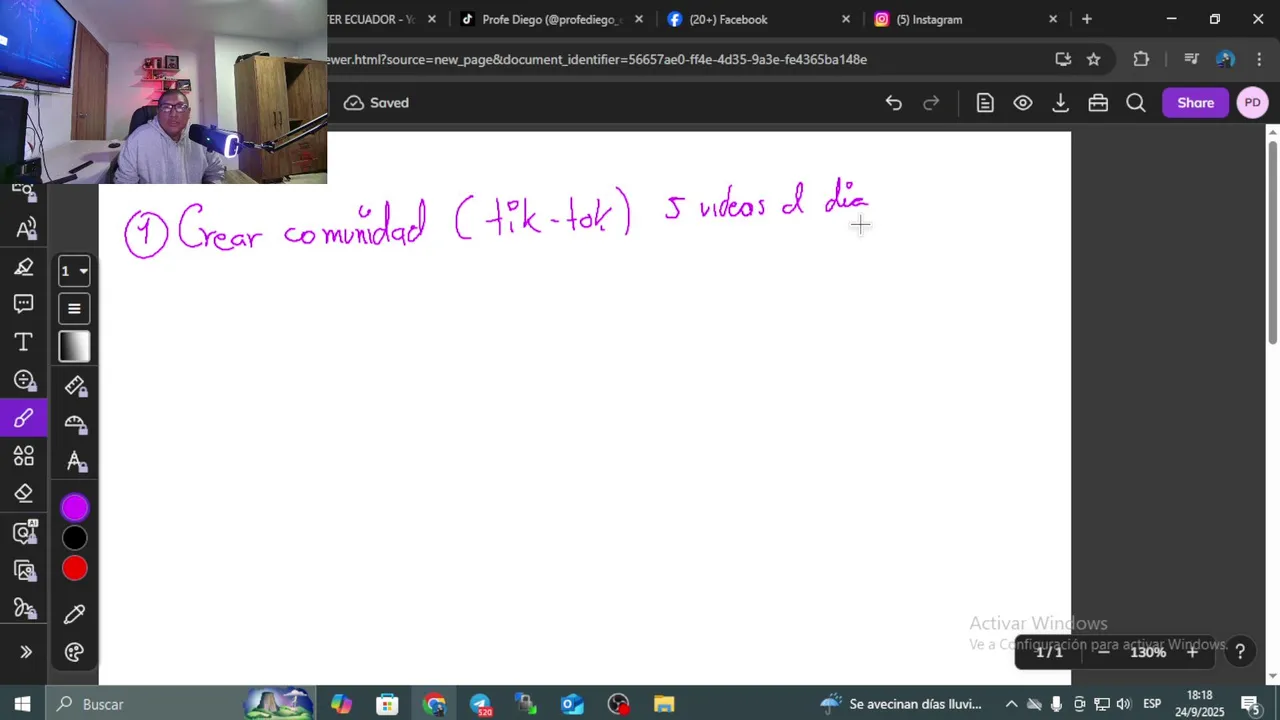The width and height of the screenshot is (1280, 720).
Task: Open the math symbols tool
Action: point(24,380)
